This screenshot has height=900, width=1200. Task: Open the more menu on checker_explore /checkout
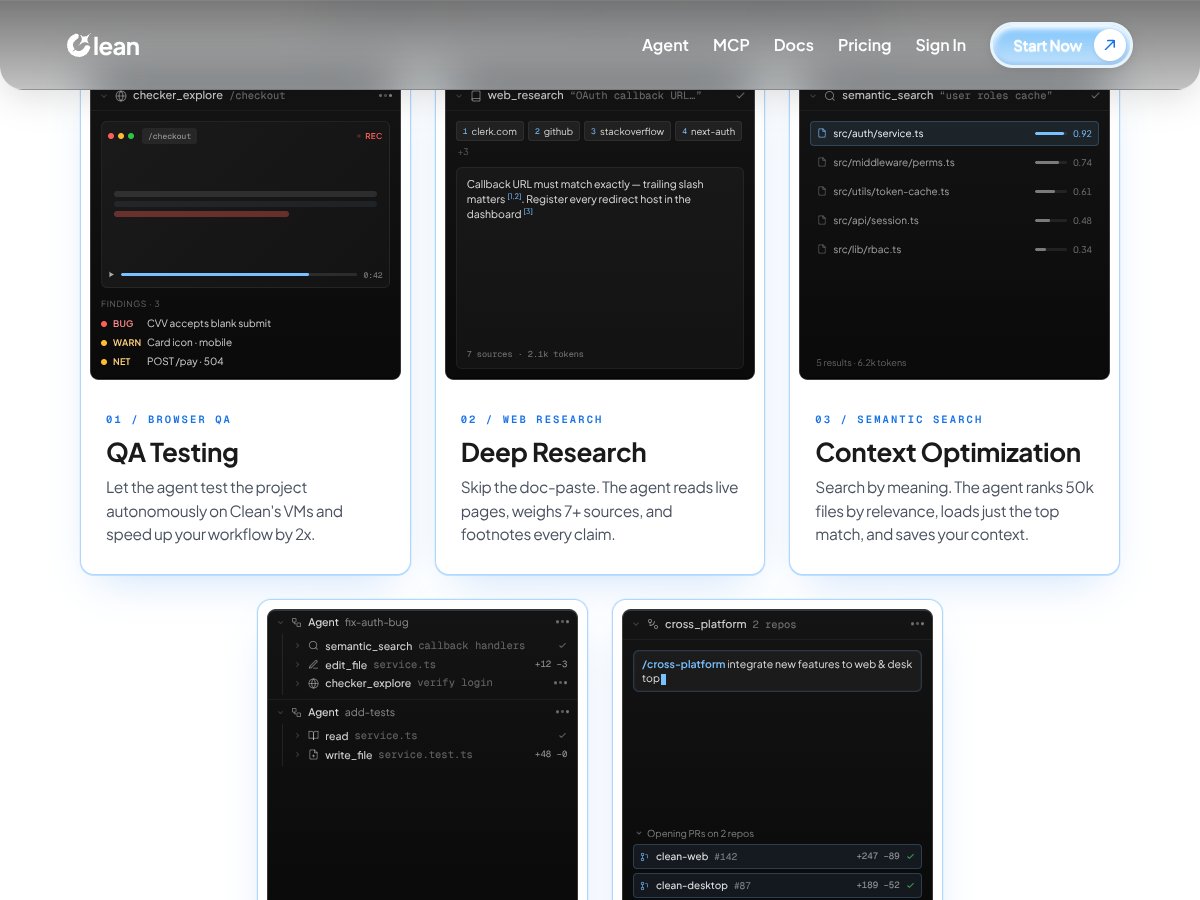pyautogui.click(x=385, y=96)
